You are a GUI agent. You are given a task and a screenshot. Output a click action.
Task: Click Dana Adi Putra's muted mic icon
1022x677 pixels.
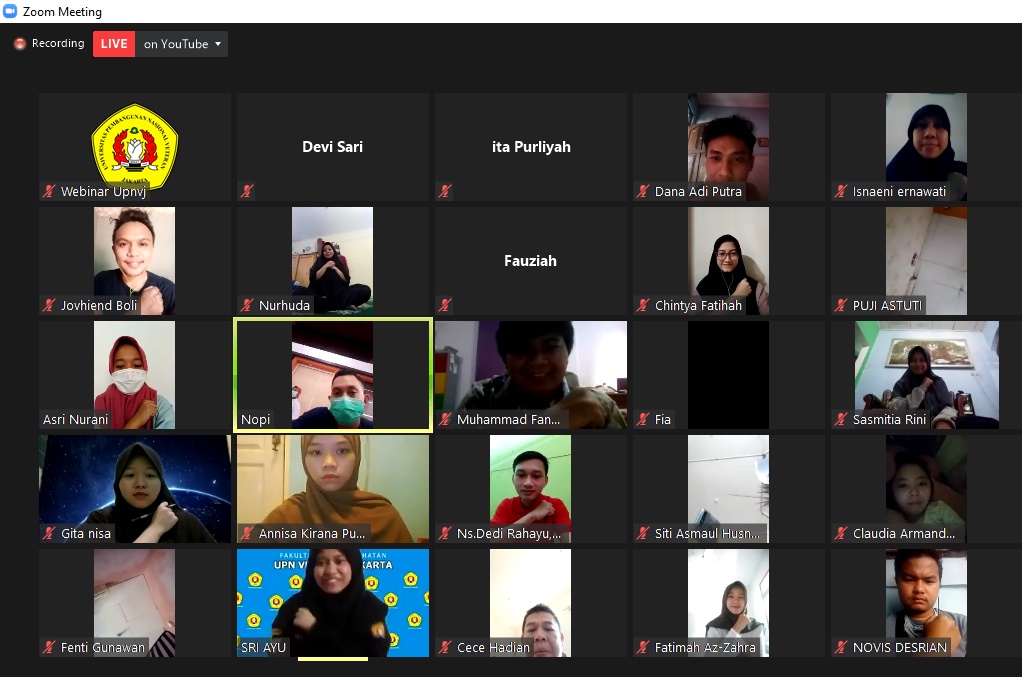(x=643, y=191)
